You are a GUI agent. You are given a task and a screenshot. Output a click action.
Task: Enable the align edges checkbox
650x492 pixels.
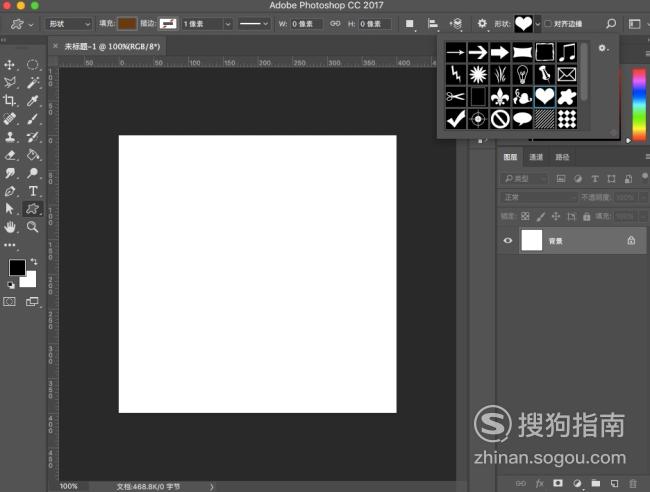pos(548,24)
